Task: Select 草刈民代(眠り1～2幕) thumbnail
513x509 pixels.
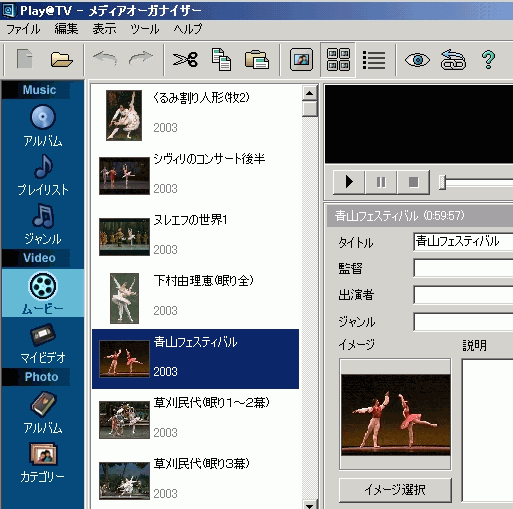Action: point(124,420)
